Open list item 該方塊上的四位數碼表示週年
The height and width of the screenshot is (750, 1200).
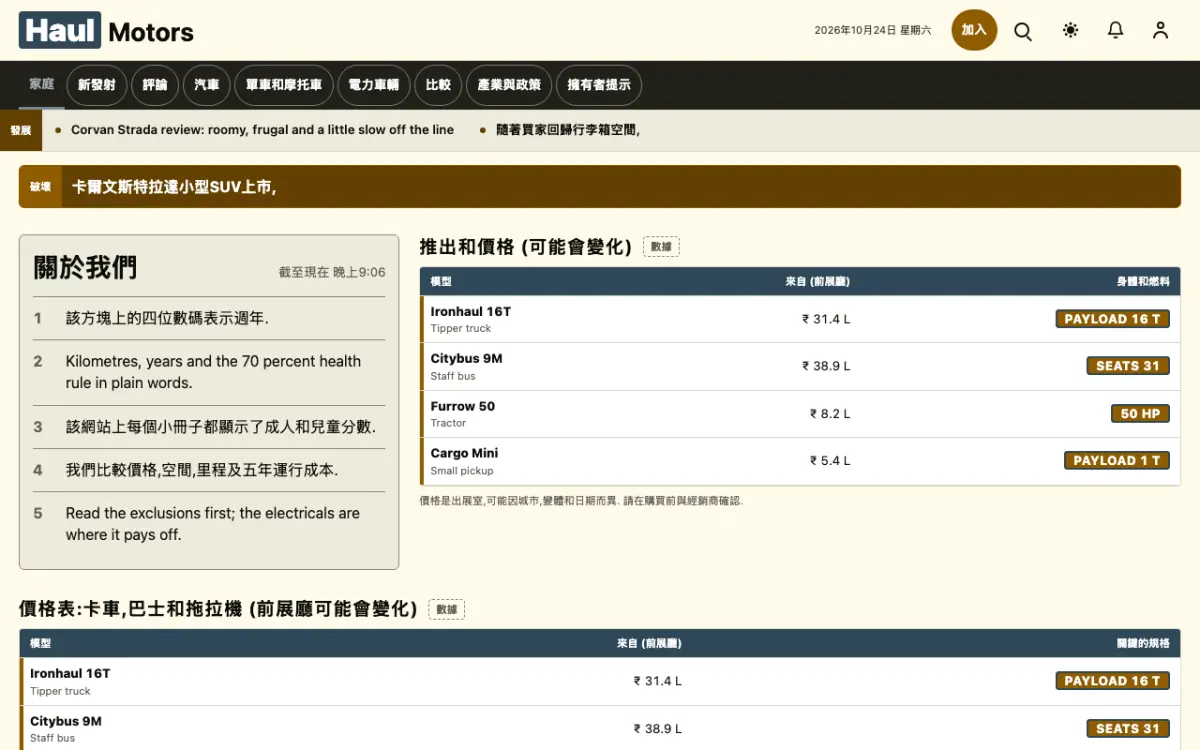pyautogui.click(x=167, y=318)
